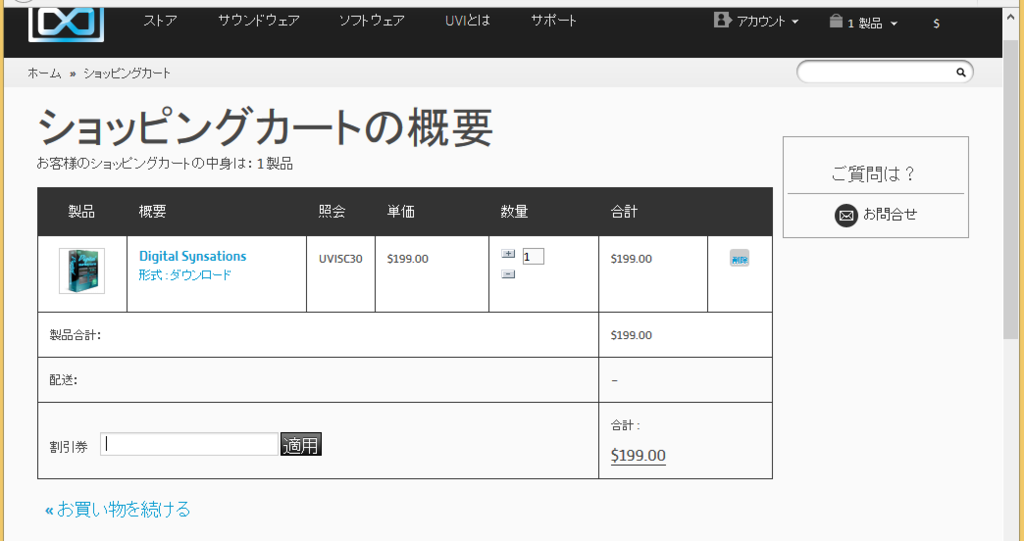Apply coupon with 適用 button
This screenshot has height=541, width=1024.
(x=301, y=445)
